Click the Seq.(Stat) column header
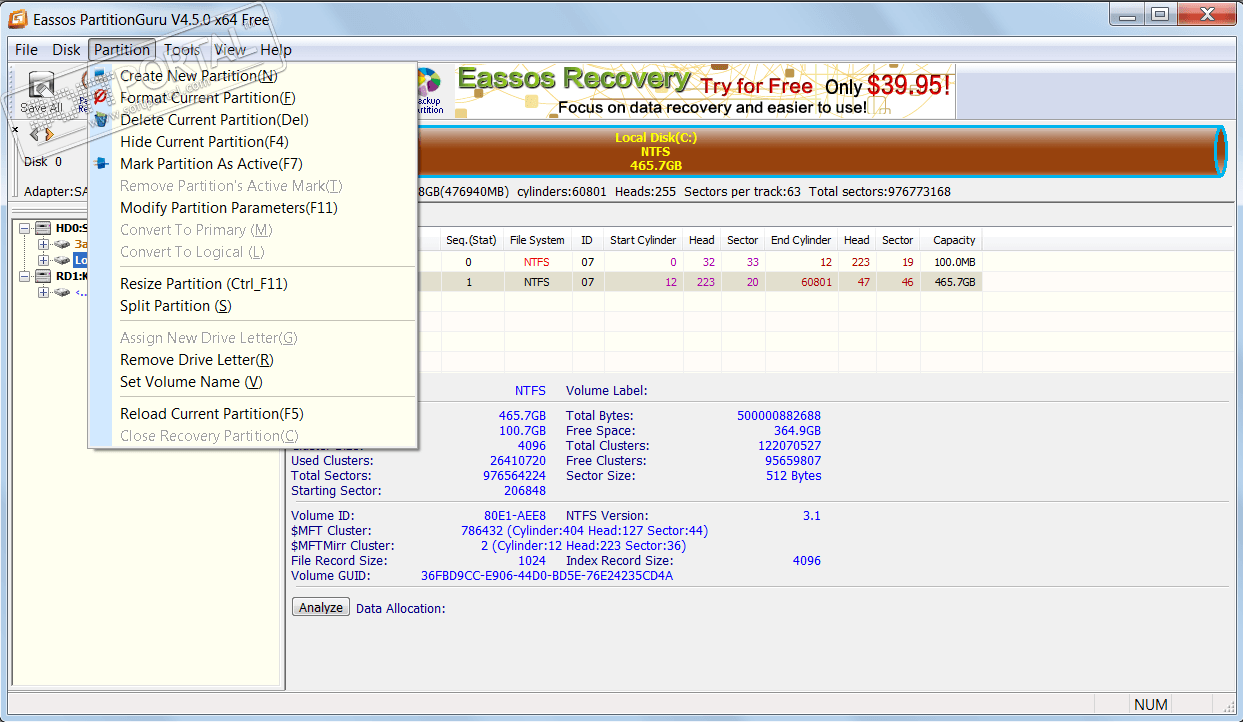This screenshot has height=722, width=1243. coord(471,240)
